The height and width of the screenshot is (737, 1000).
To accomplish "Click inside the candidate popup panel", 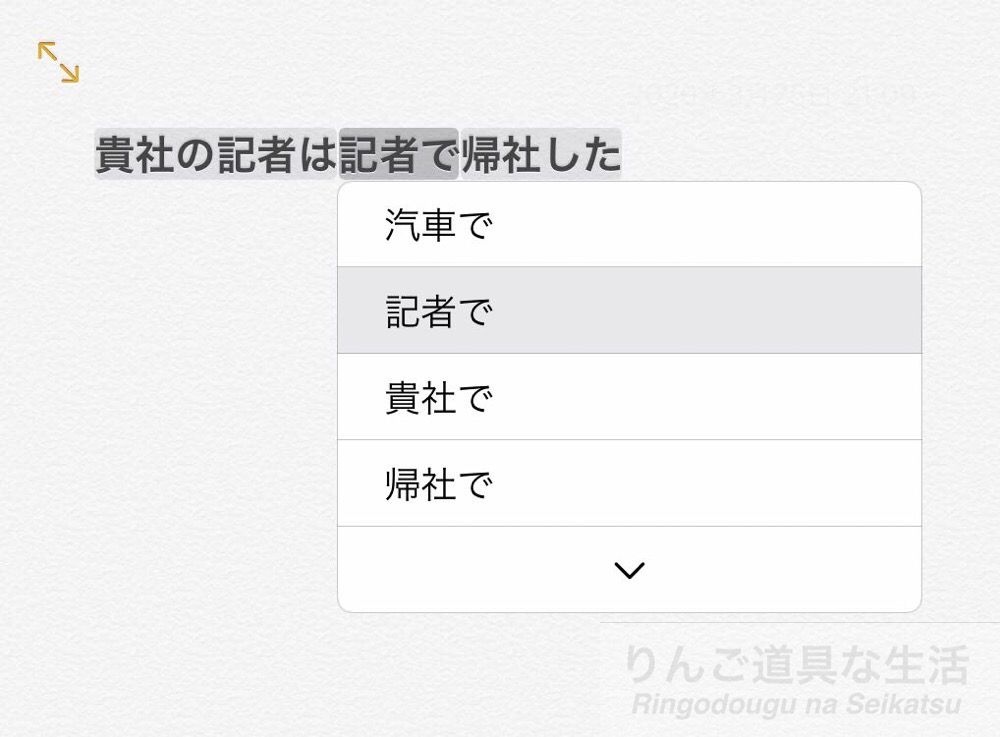I will pos(628,397).
